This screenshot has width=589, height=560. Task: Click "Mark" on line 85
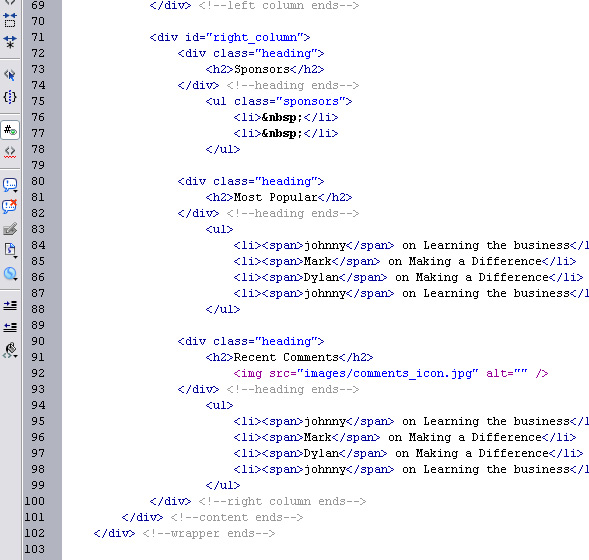(x=317, y=261)
